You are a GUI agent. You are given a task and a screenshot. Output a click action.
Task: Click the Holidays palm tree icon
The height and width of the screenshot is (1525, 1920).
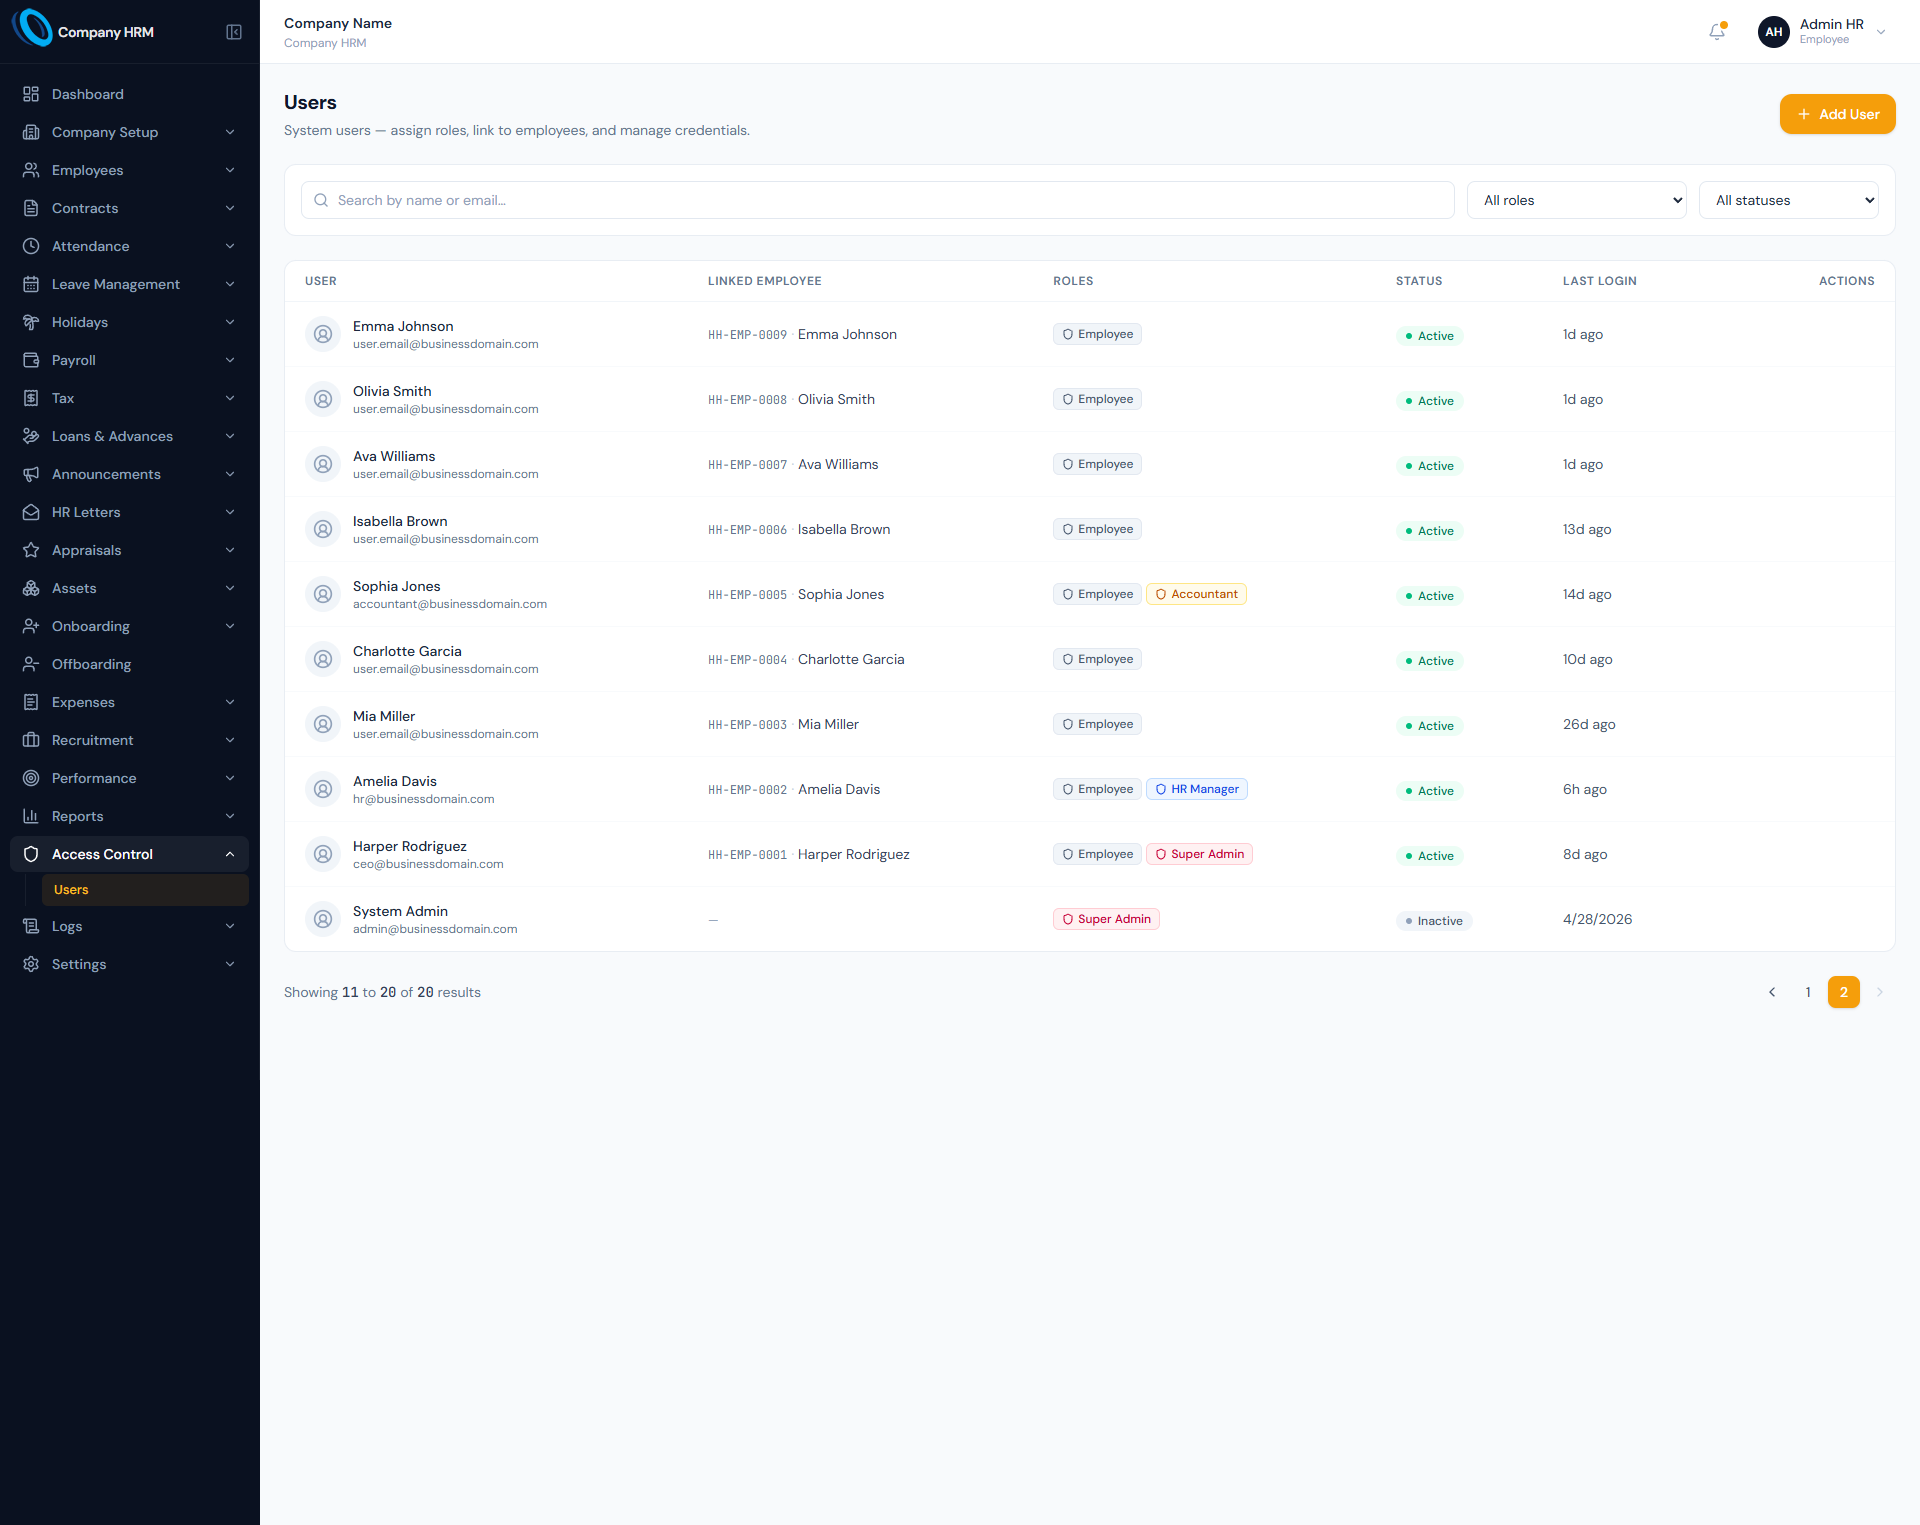31,322
